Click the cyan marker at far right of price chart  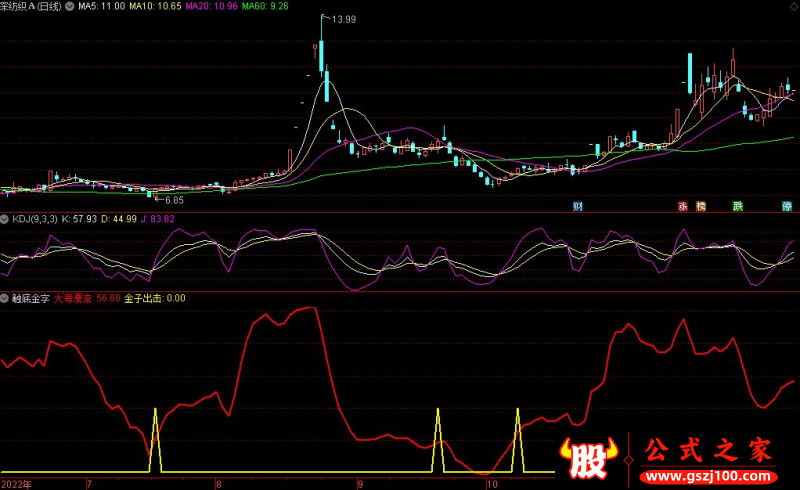[x=787, y=206]
